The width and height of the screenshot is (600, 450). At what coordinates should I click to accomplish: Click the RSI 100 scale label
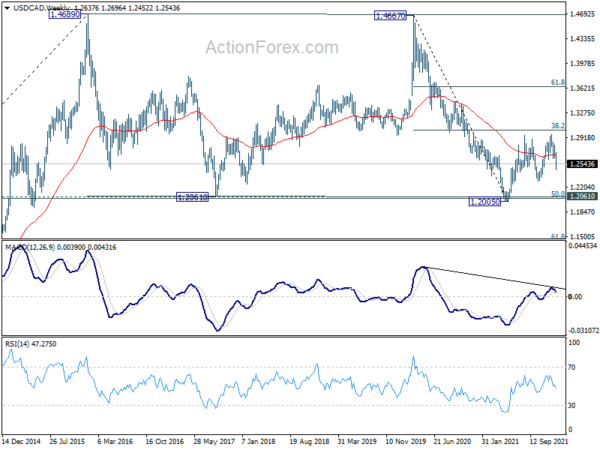[x=574, y=342]
